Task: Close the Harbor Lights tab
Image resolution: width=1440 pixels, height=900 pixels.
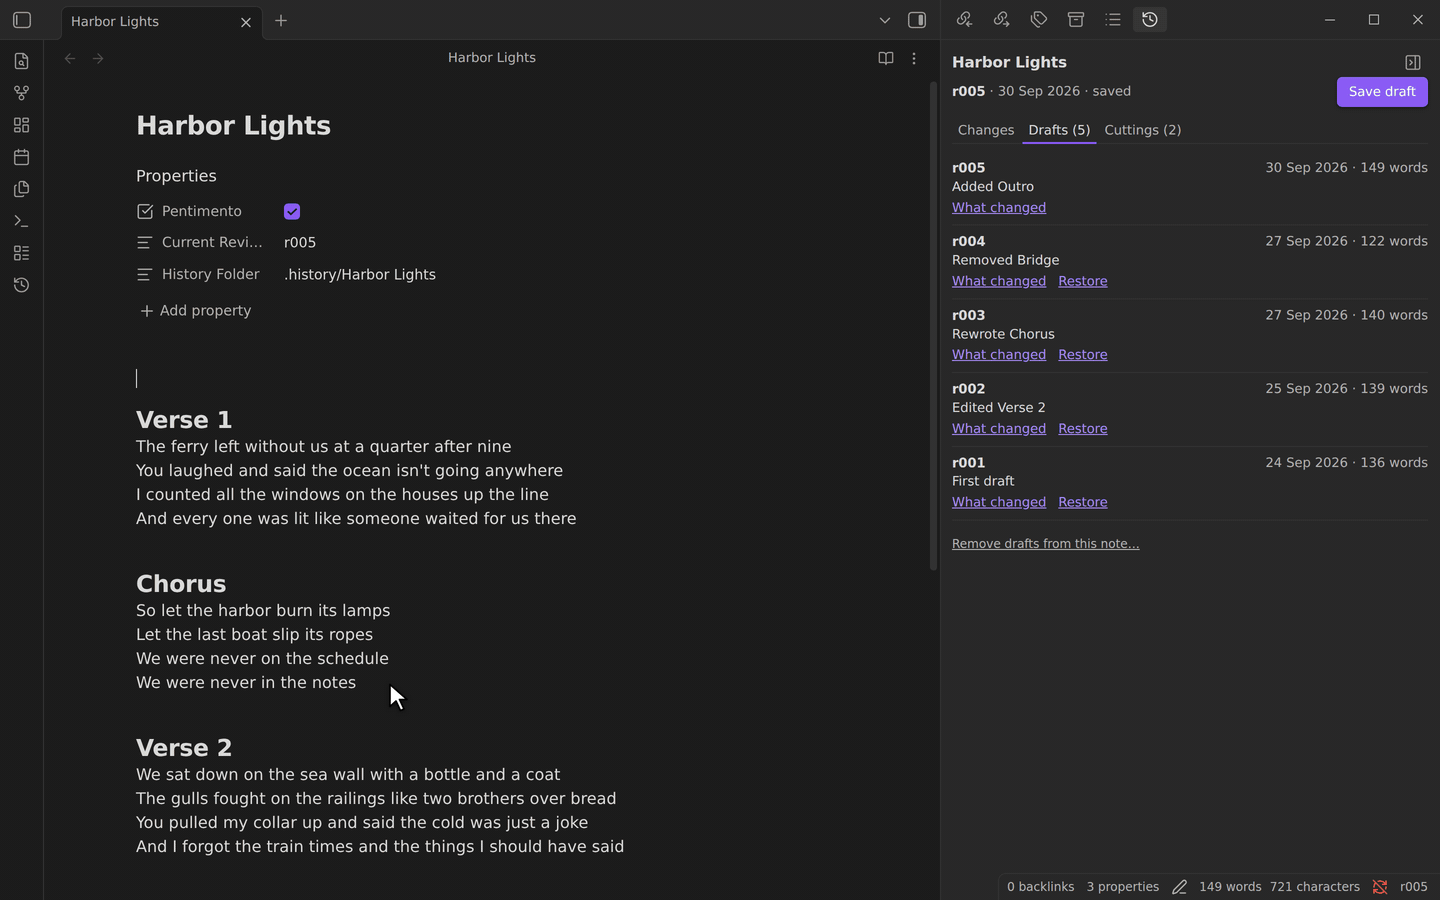Action: tap(246, 22)
